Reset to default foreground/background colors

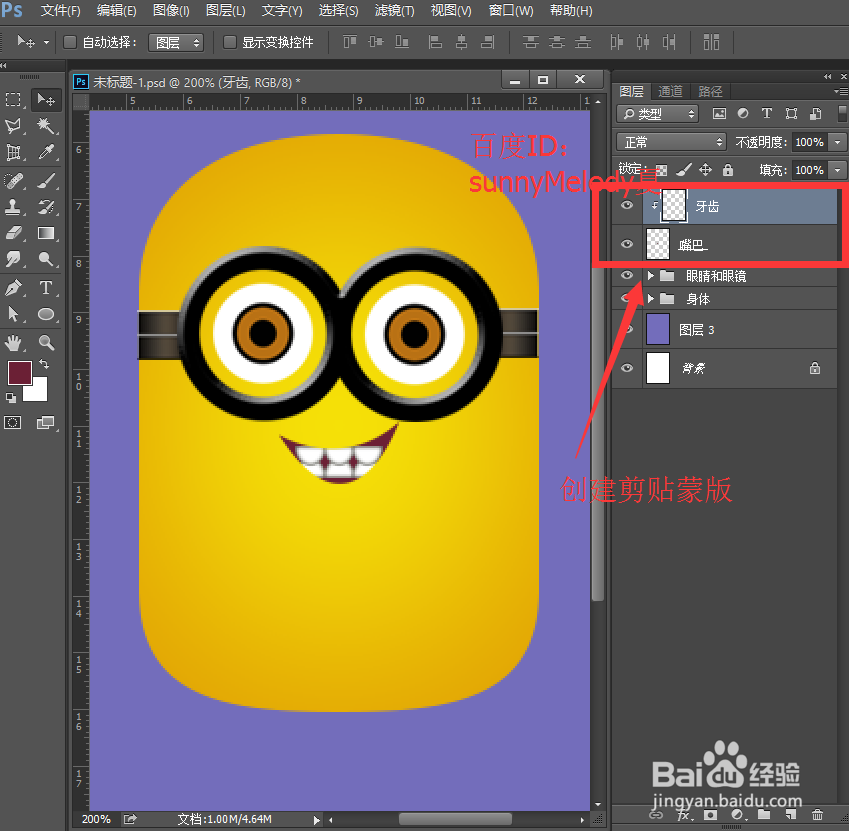coord(11,398)
